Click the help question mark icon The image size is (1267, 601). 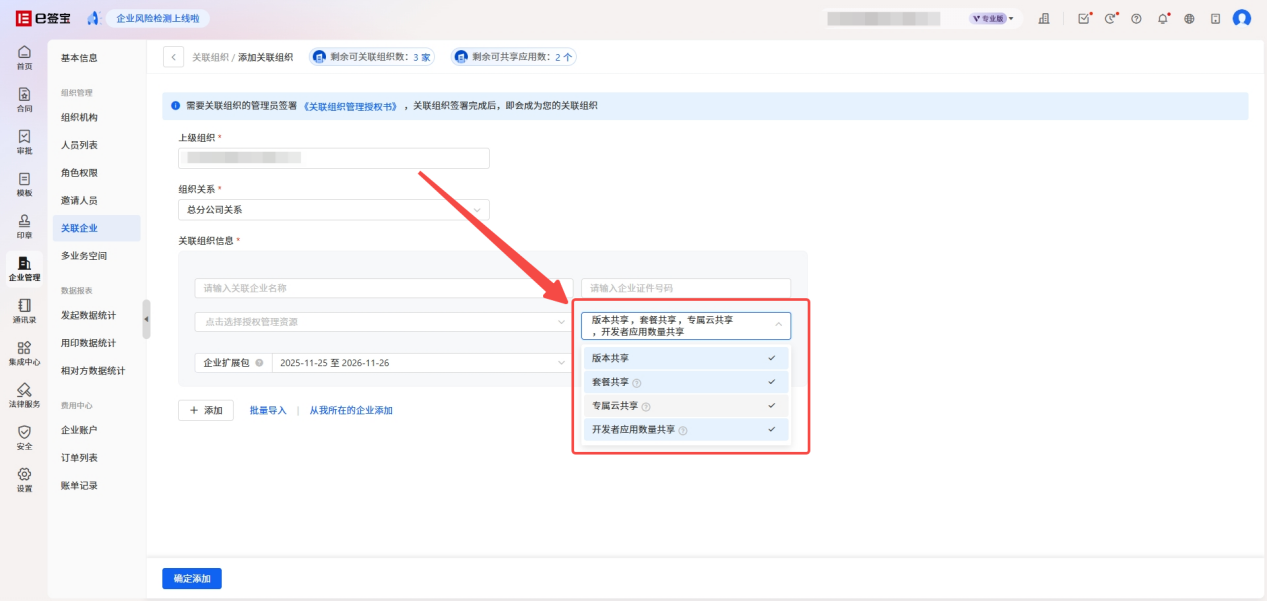[x=1136, y=18]
